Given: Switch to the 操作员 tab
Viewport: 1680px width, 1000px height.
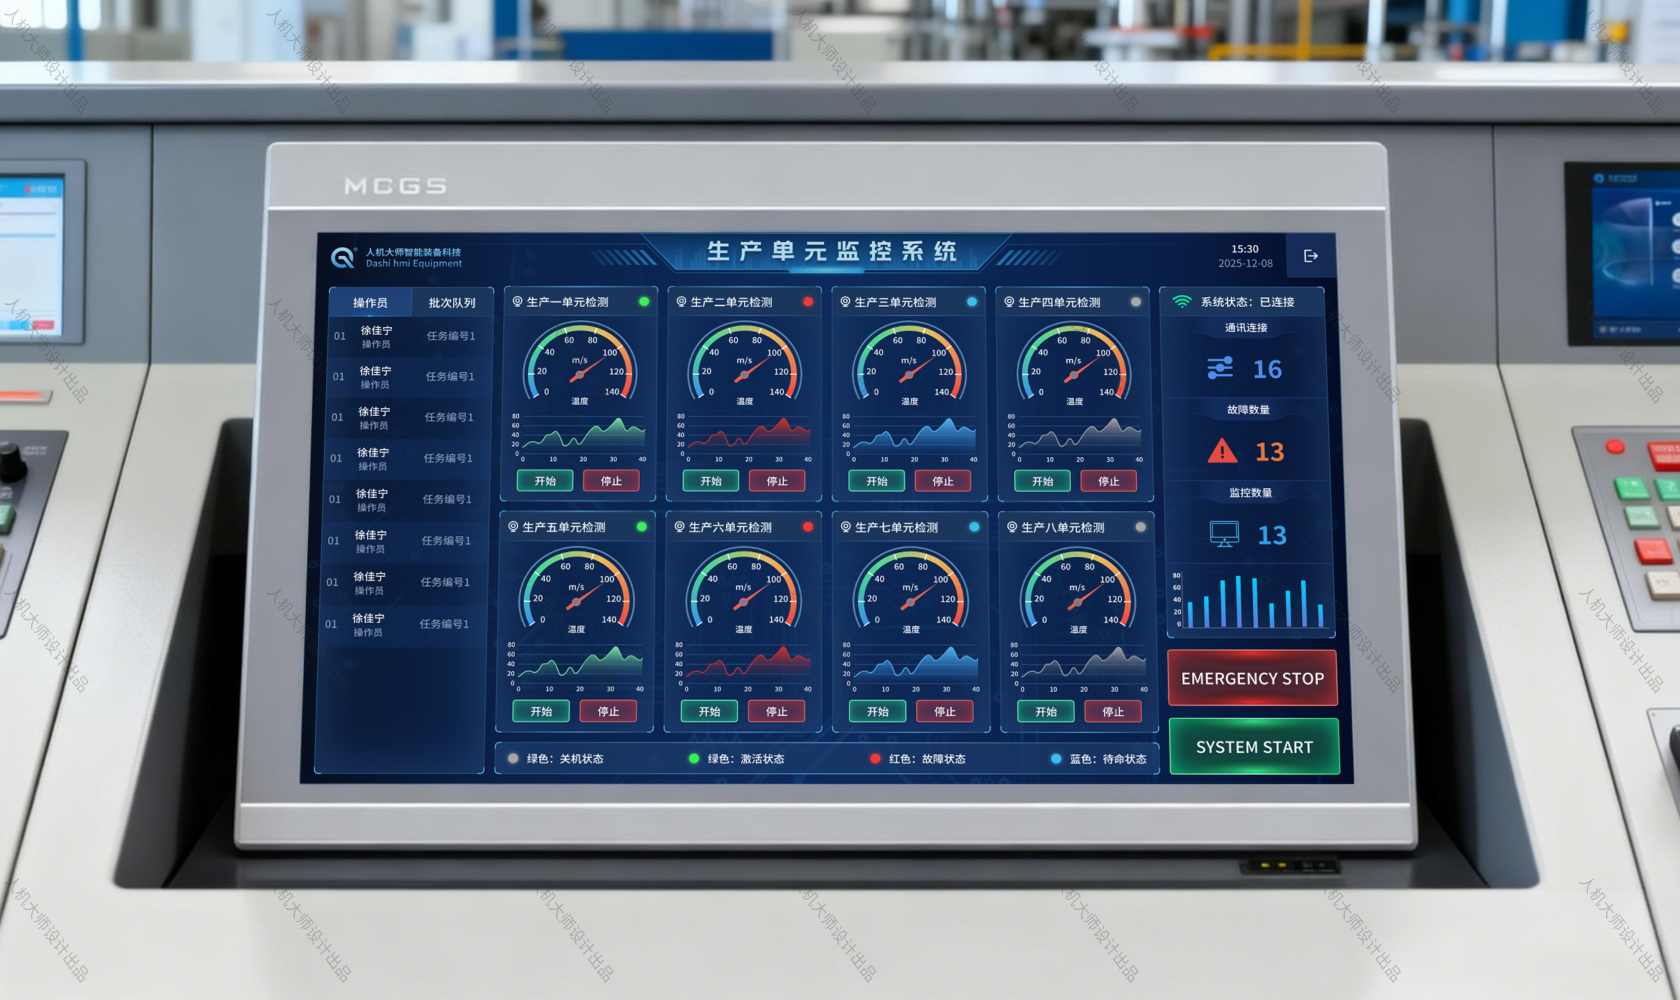Looking at the screenshot, I should [x=370, y=302].
